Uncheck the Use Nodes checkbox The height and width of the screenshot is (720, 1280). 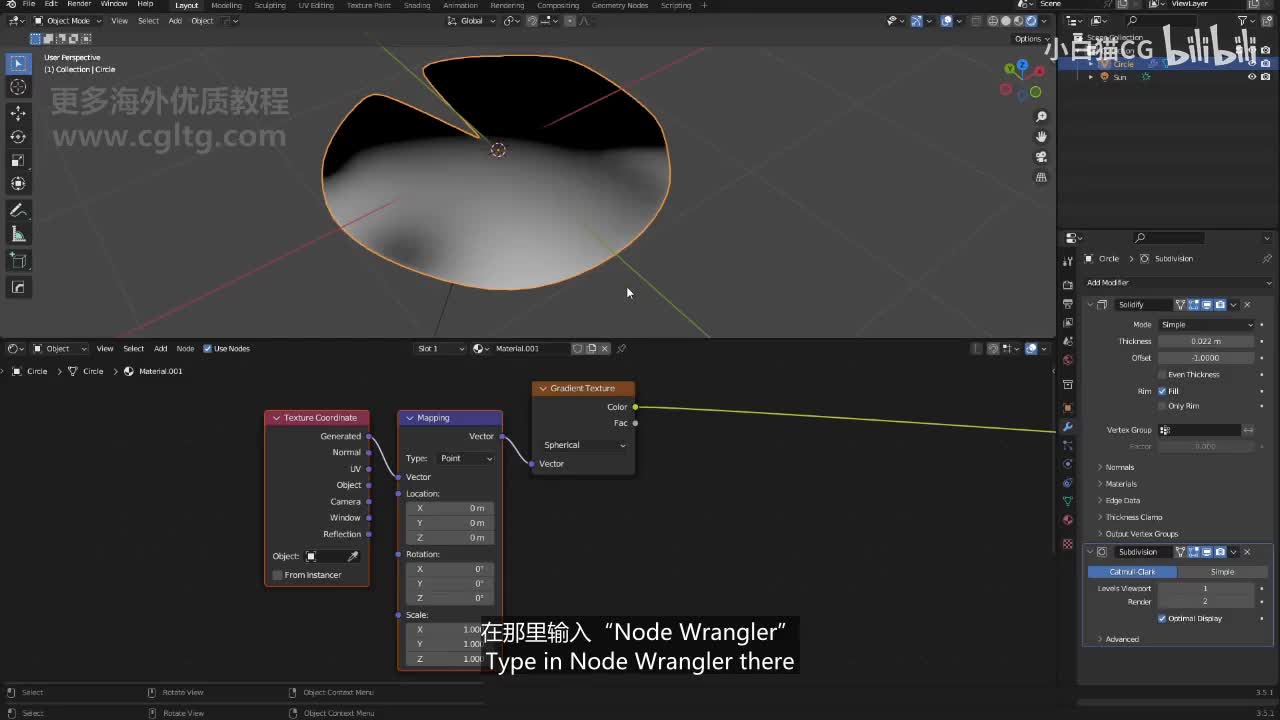coord(208,349)
